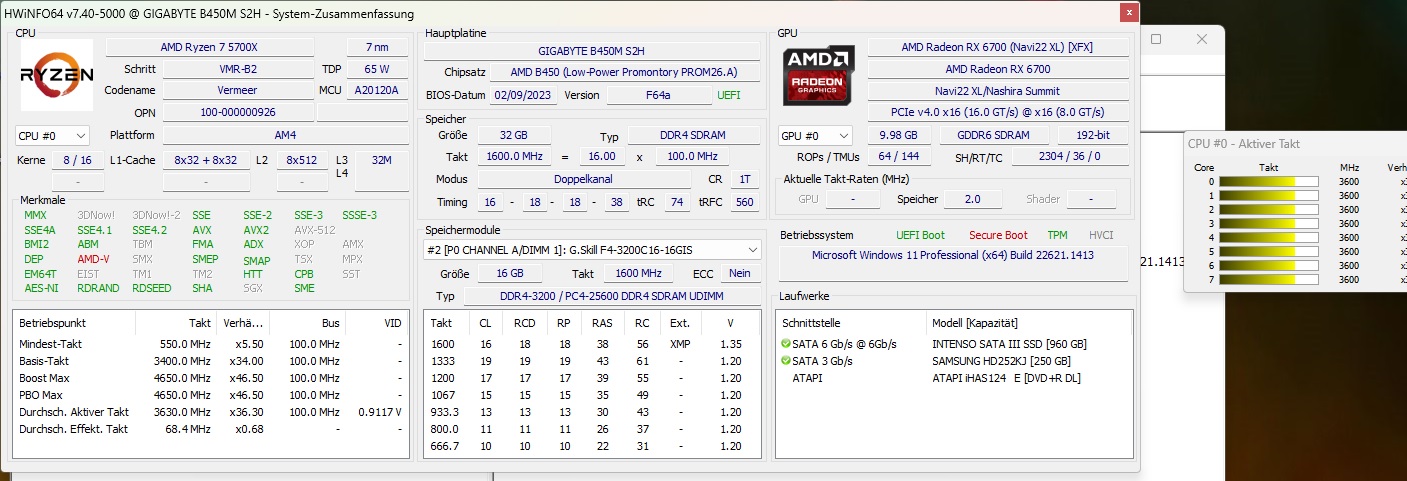1407x481 pixels.
Task: Click the INTENSO SATA III SSD [960 GB] entry
Action: 1009,344
